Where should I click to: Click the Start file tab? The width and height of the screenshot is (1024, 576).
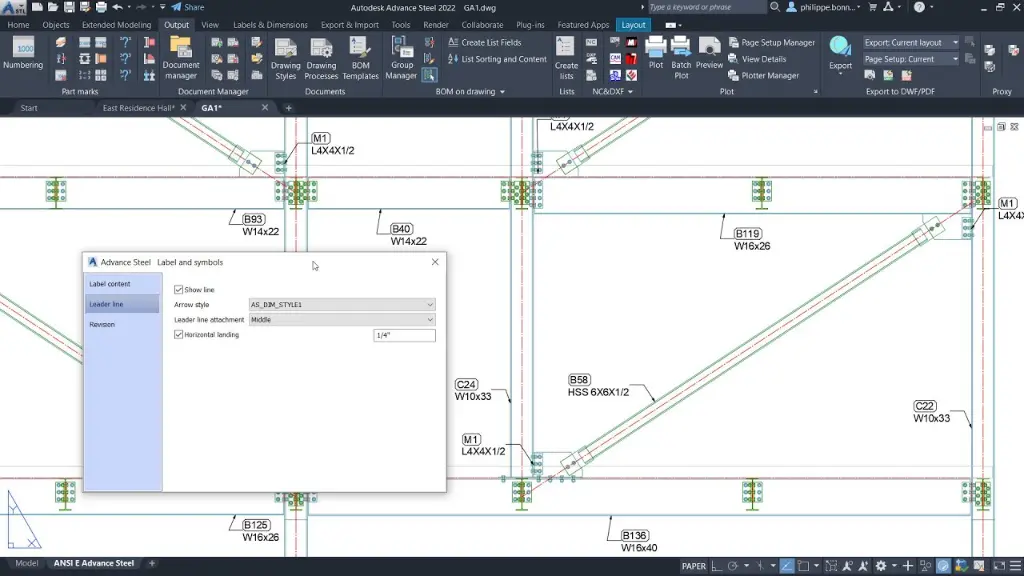(29, 108)
